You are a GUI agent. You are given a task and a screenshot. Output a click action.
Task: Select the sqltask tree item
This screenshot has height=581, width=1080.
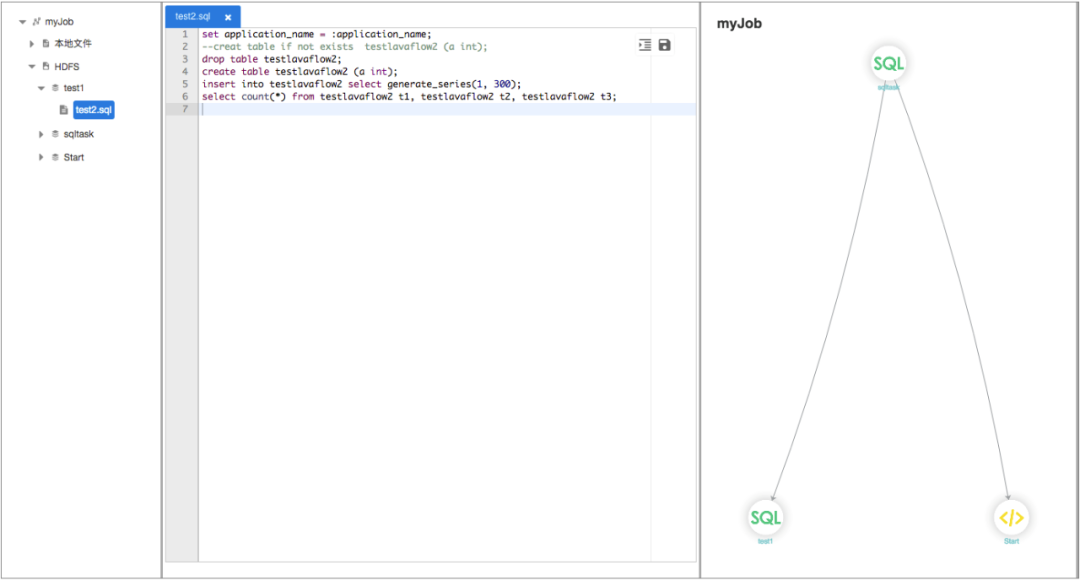coord(79,134)
